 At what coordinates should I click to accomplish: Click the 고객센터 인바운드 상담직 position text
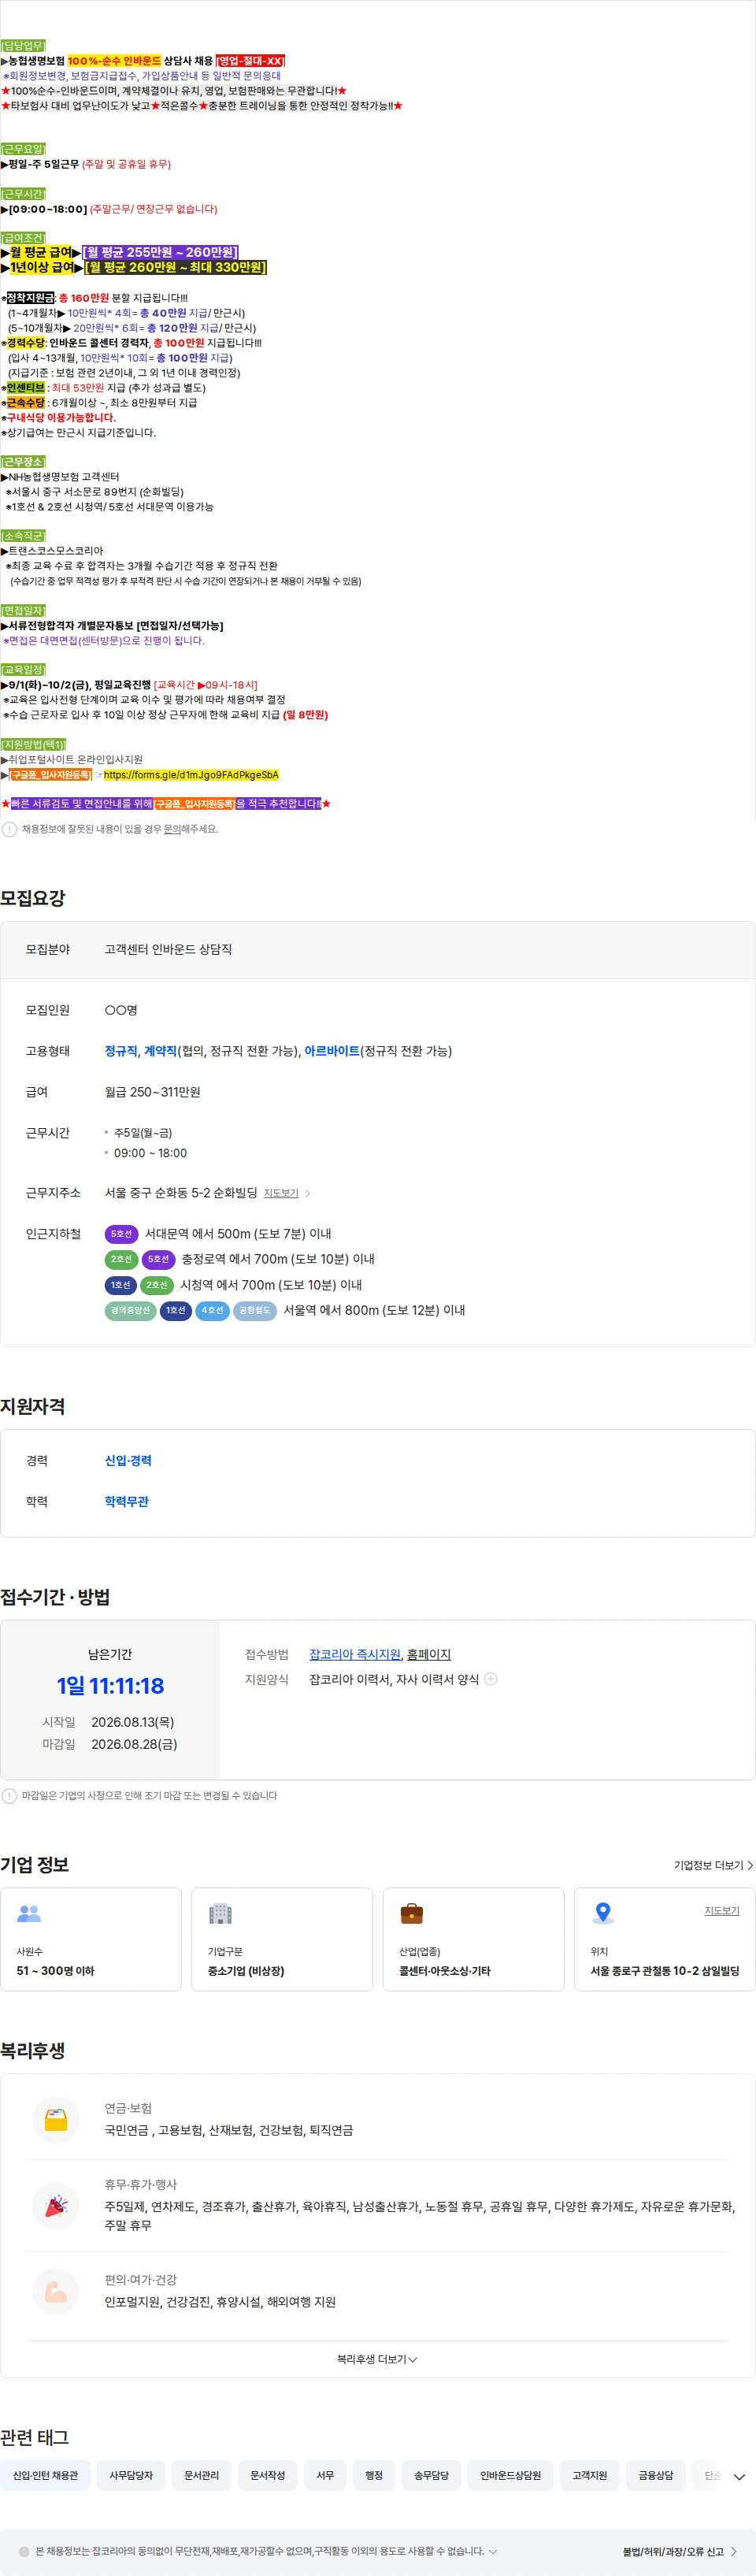pos(168,949)
